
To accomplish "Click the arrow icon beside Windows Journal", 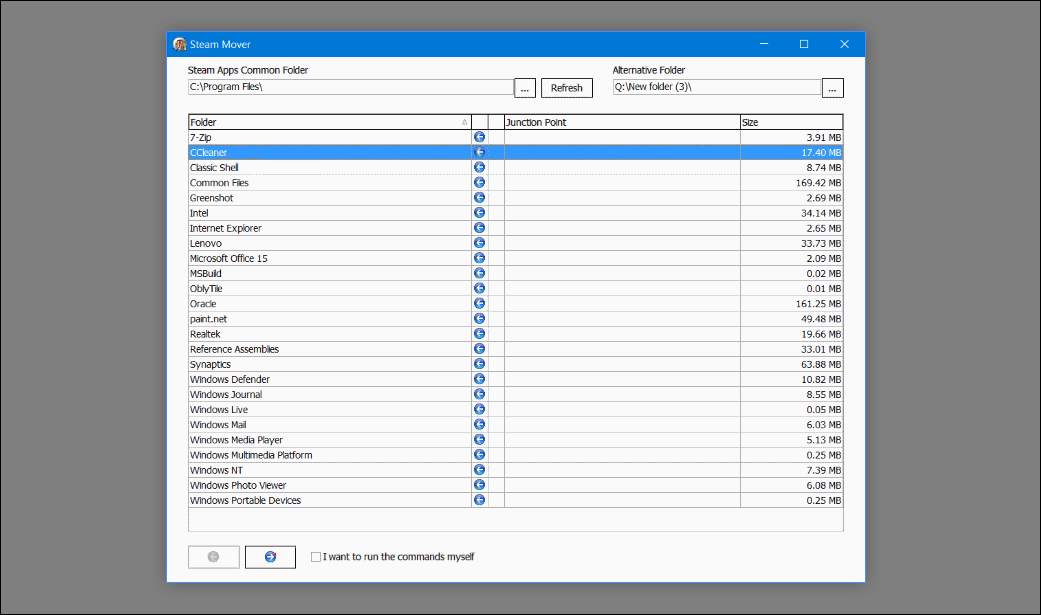I will pos(479,395).
